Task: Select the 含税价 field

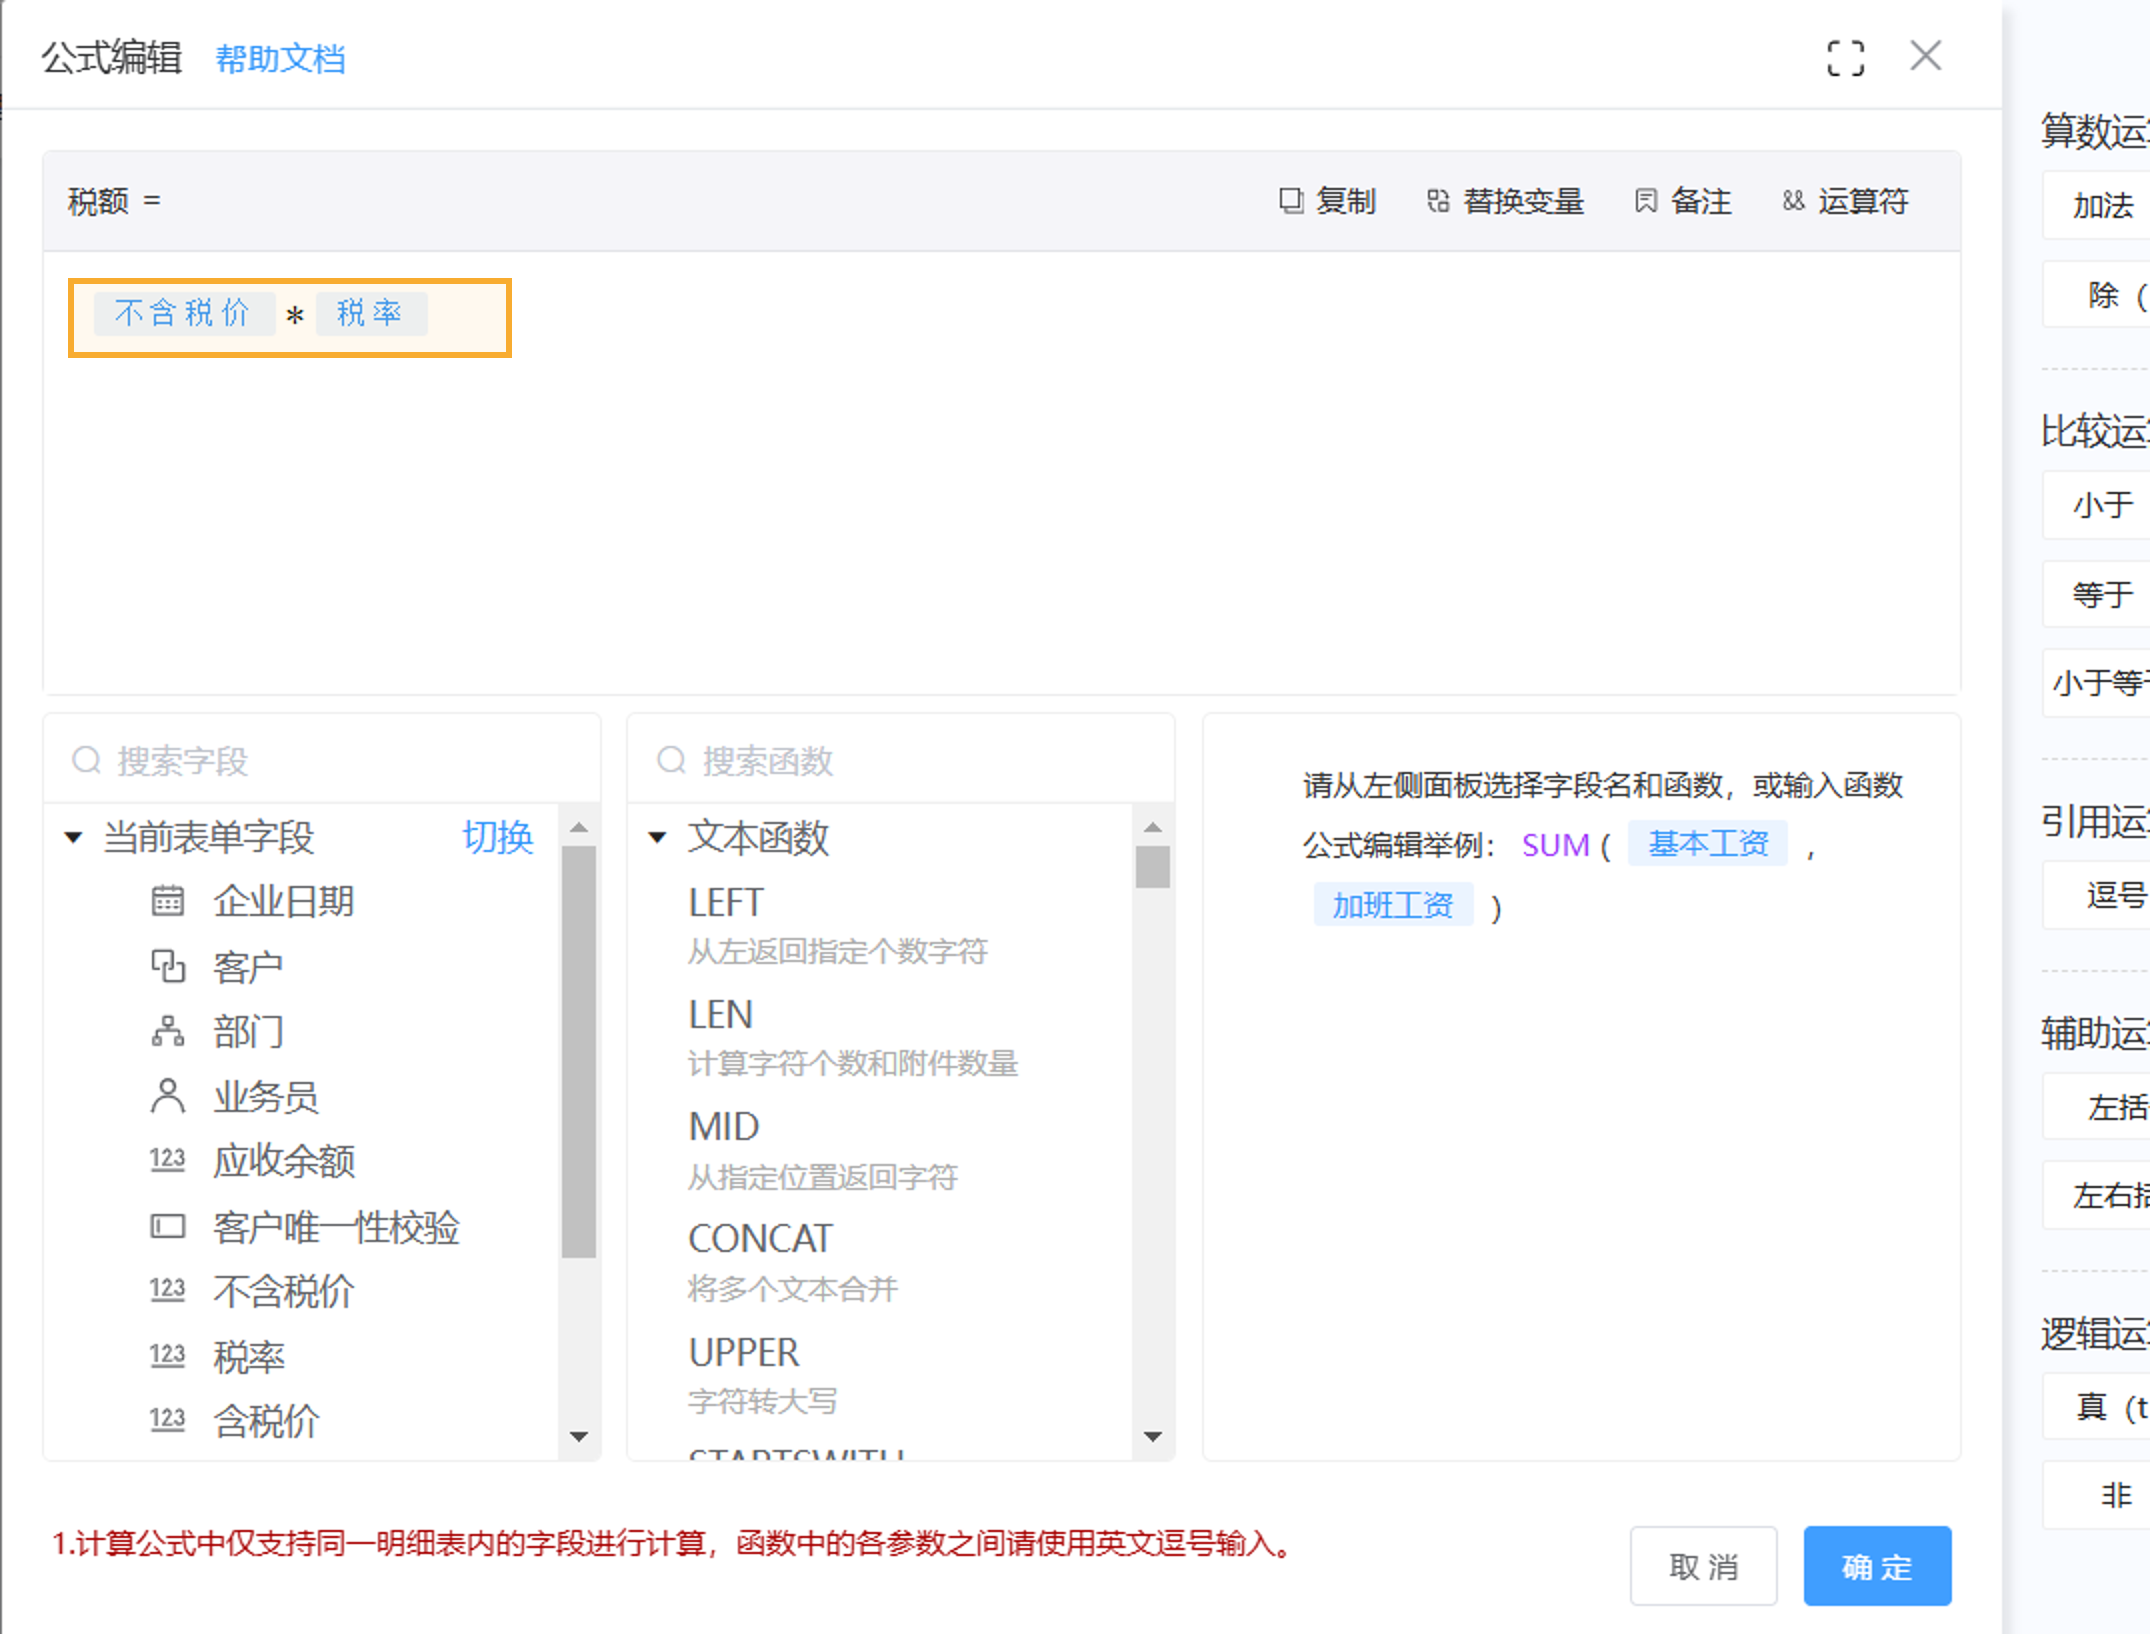Action: [x=266, y=1421]
